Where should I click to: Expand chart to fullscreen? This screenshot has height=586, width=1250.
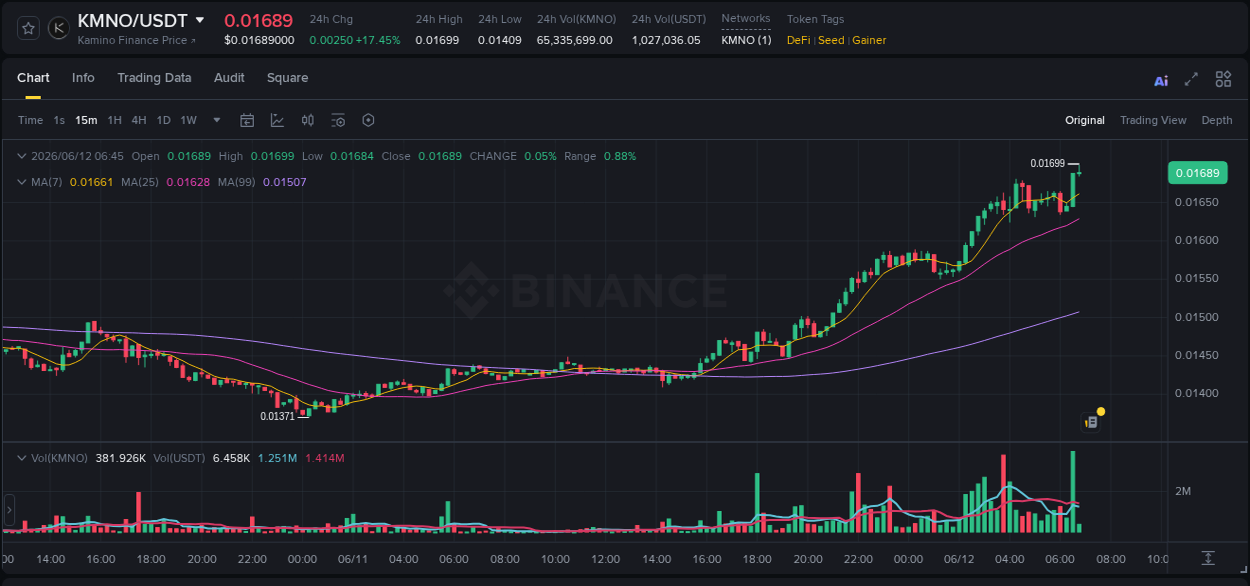1191,79
